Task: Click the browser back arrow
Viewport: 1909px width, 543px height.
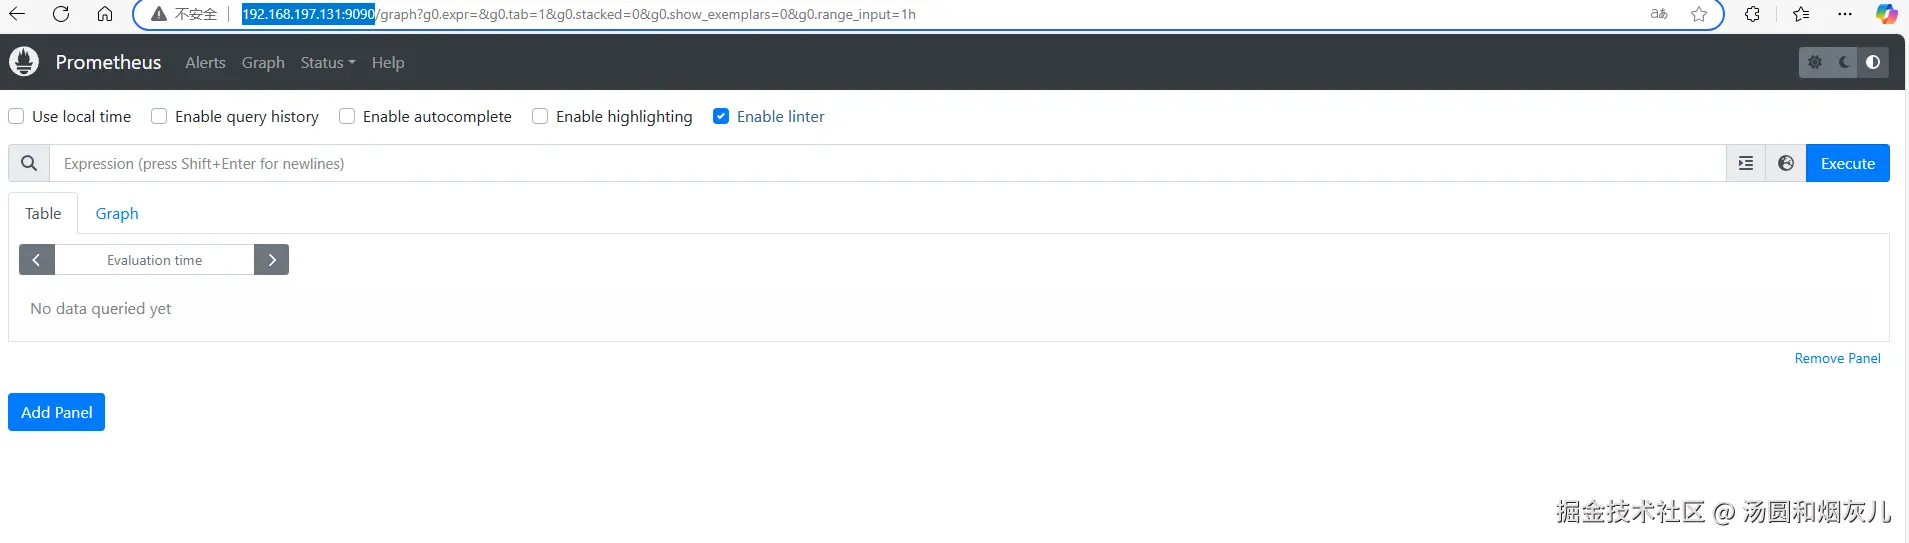Action: 17,14
